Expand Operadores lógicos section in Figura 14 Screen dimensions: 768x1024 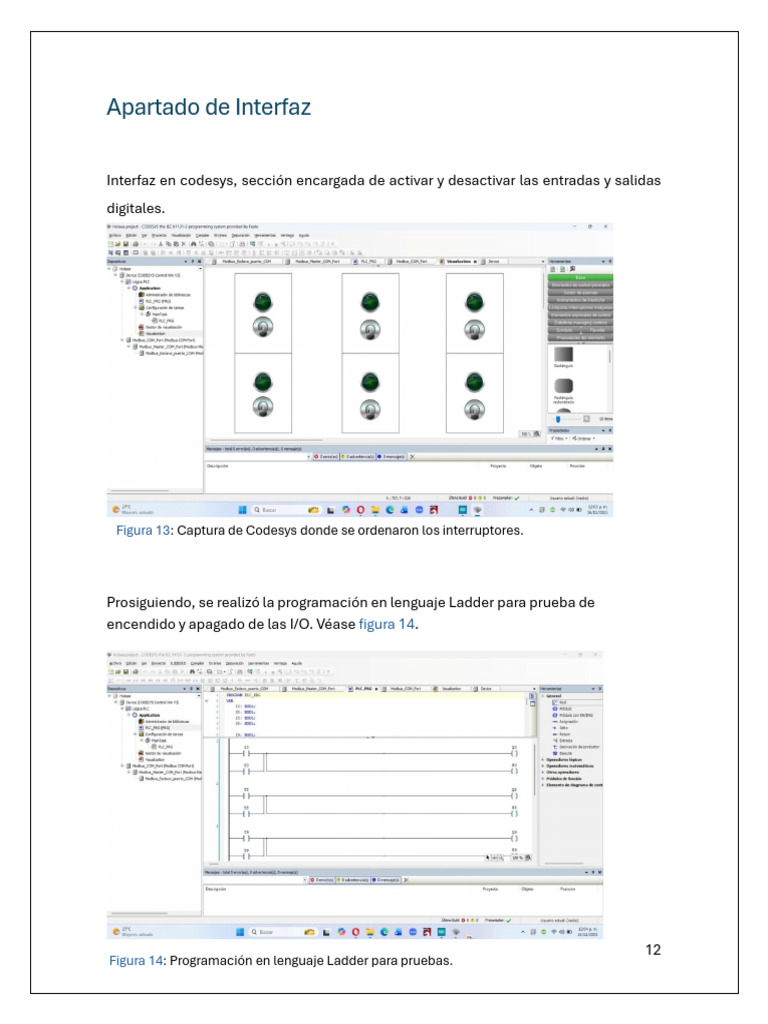click(543, 760)
